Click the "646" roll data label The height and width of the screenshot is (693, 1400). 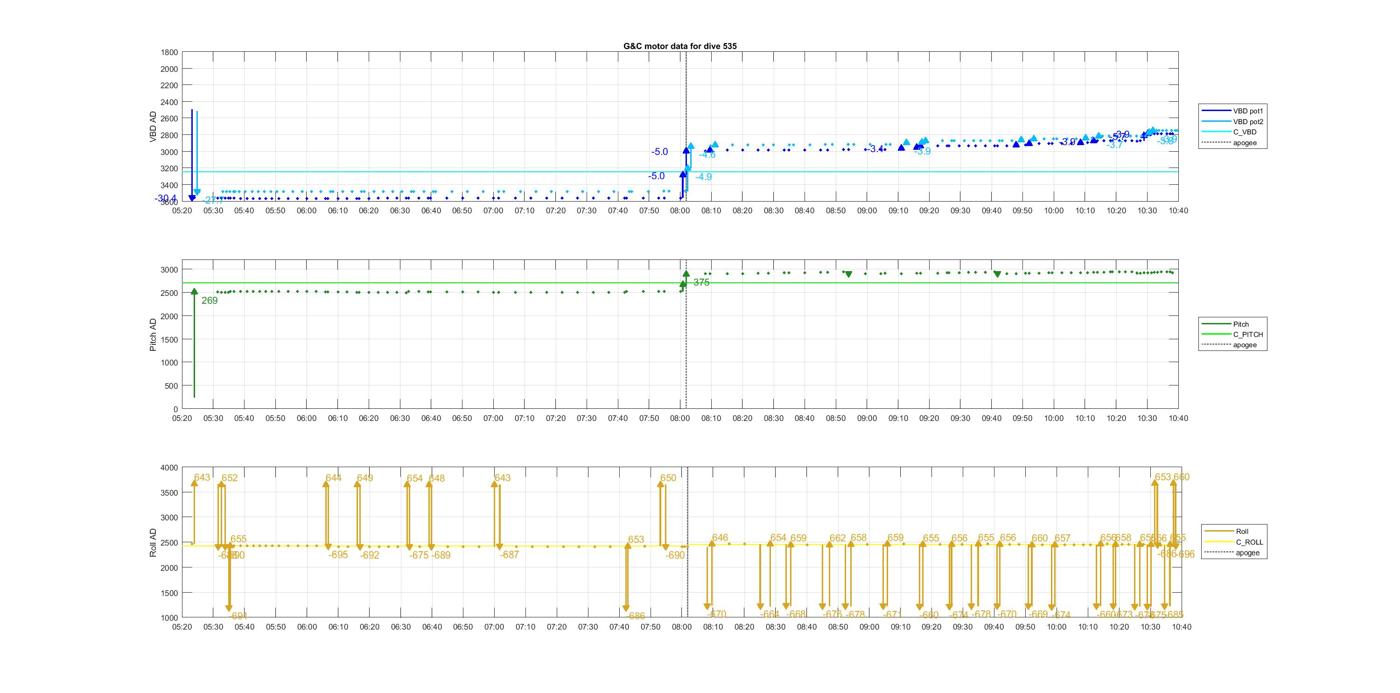pyautogui.click(x=720, y=538)
